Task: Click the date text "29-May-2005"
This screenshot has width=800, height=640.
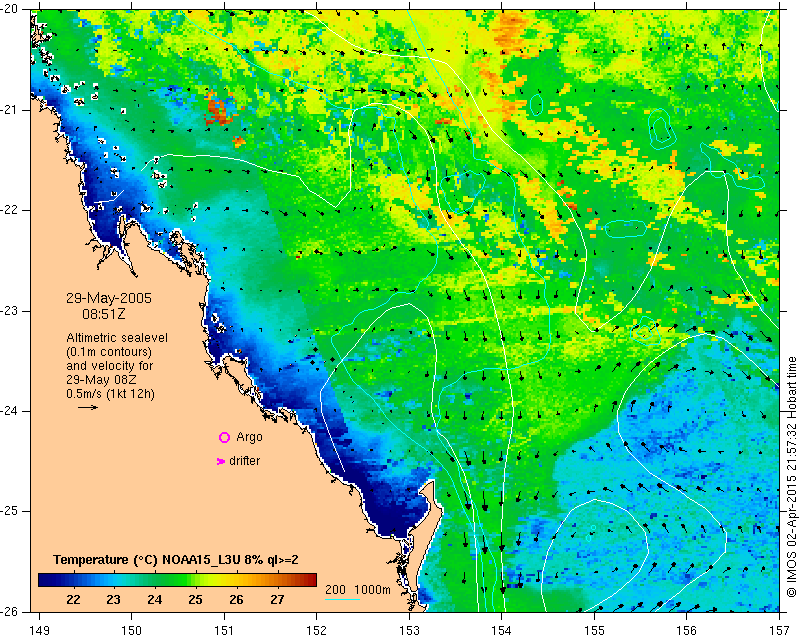Action: click(109, 298)
